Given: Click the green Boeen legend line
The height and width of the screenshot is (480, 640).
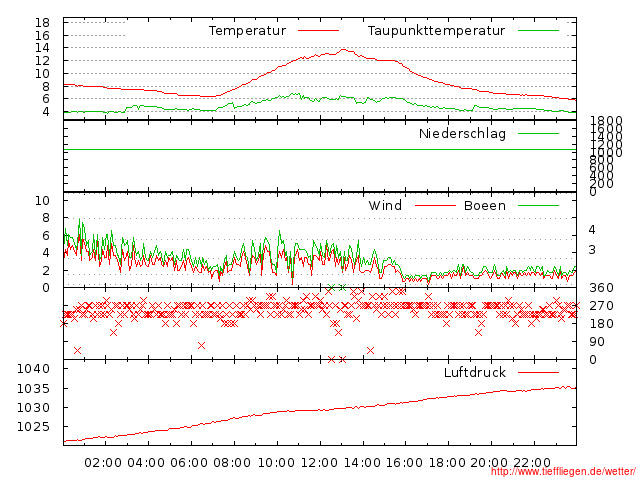Looking at the screenshot, I should [x=538, y=205].
